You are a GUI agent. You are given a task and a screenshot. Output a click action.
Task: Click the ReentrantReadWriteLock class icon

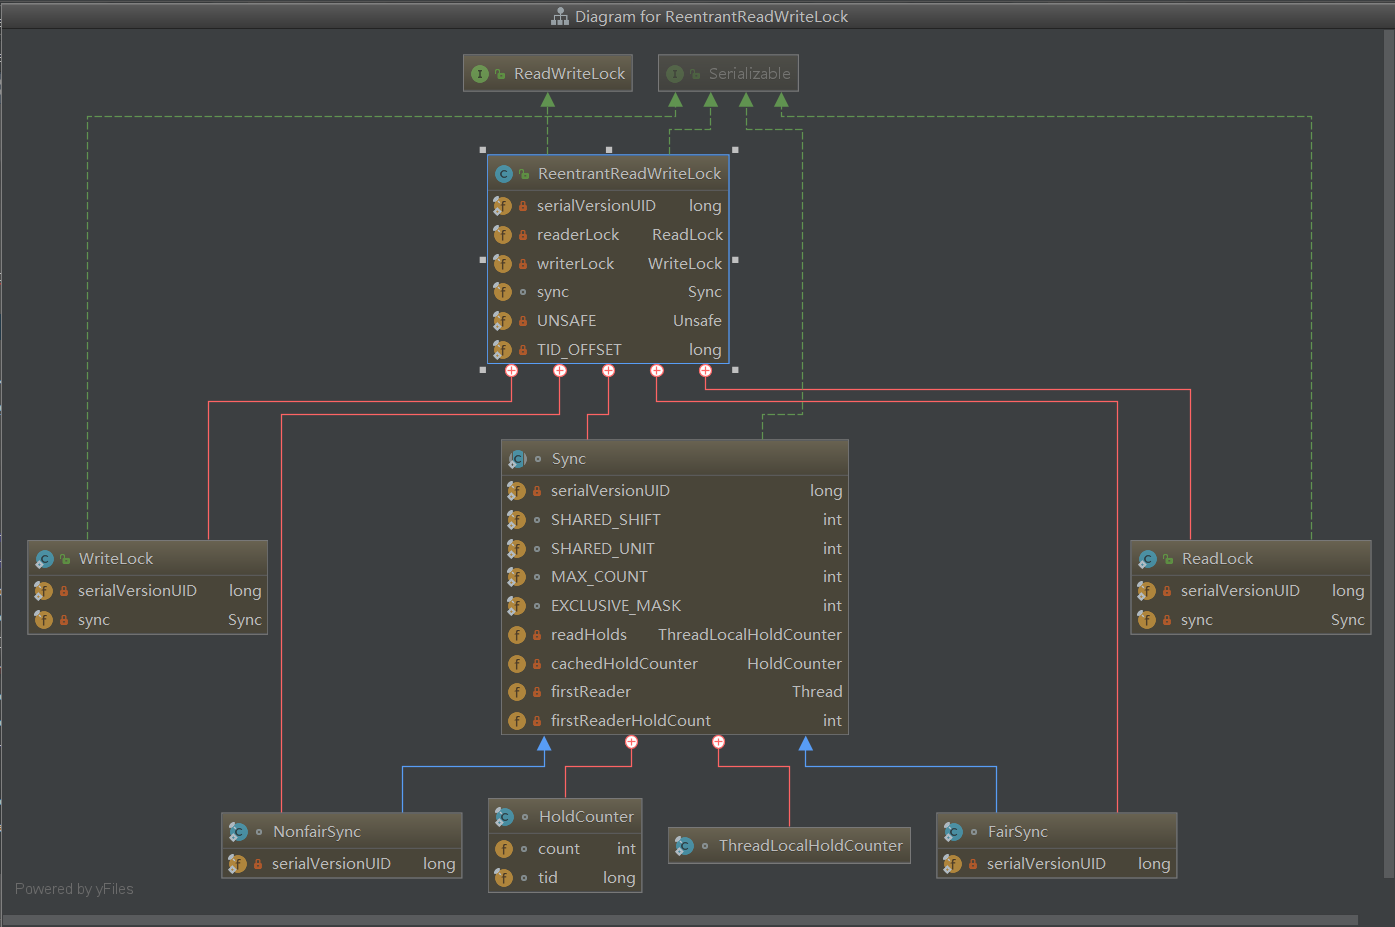pyautogui.click(x=504, y=174)
